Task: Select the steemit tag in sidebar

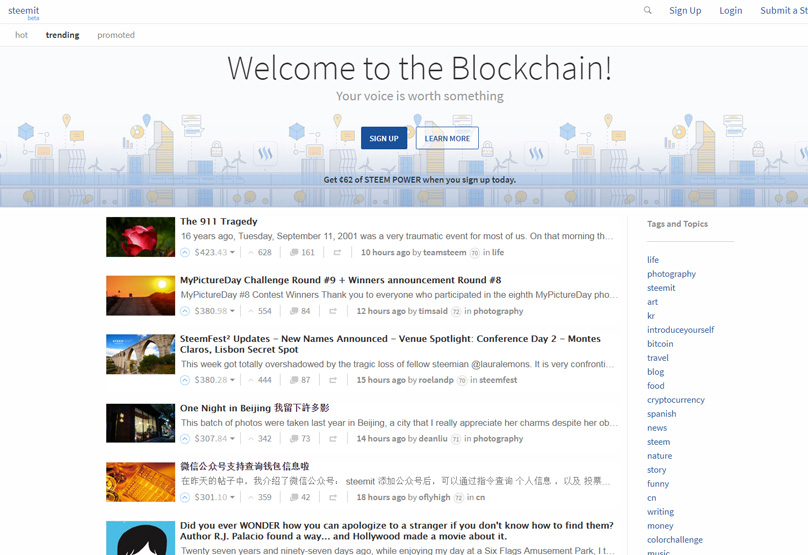Action: coord(661,288)
